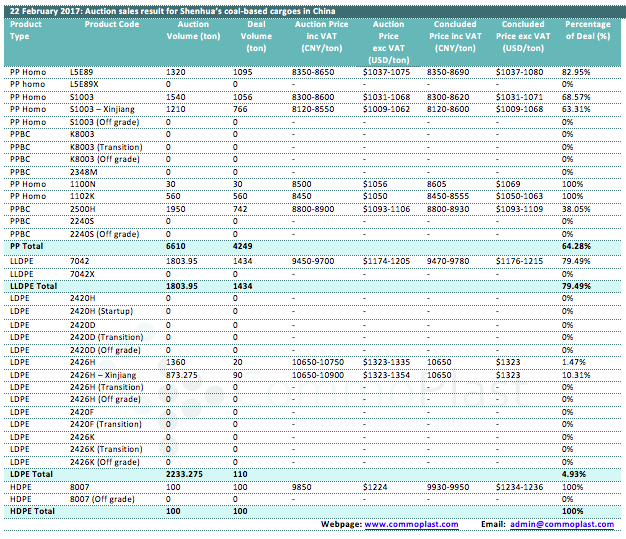The height and width of the screenshot is (539, 626).
Task: Click the LLDPE Total row label
Action: point(35,286)
